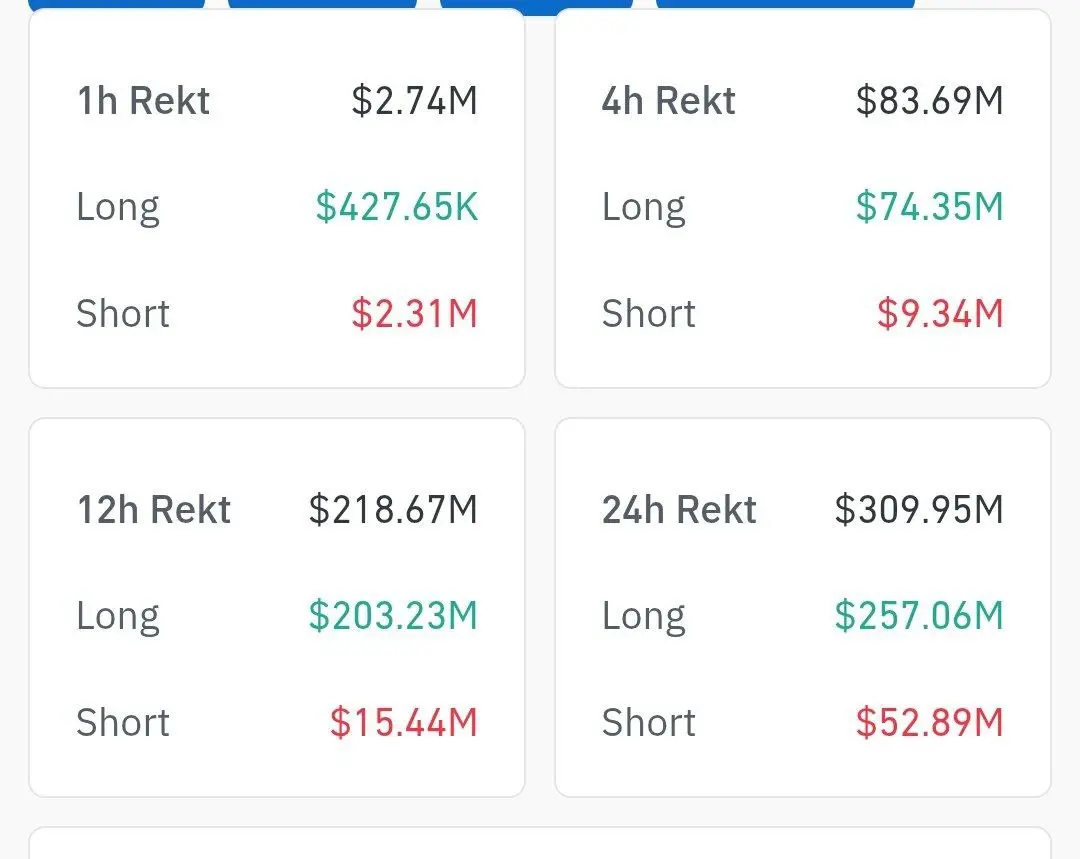Image resolution: width=1080 pixels, height=859 pixels.
Task: Click the 4h short value $9.34M
Action: (x=940, y=314)
